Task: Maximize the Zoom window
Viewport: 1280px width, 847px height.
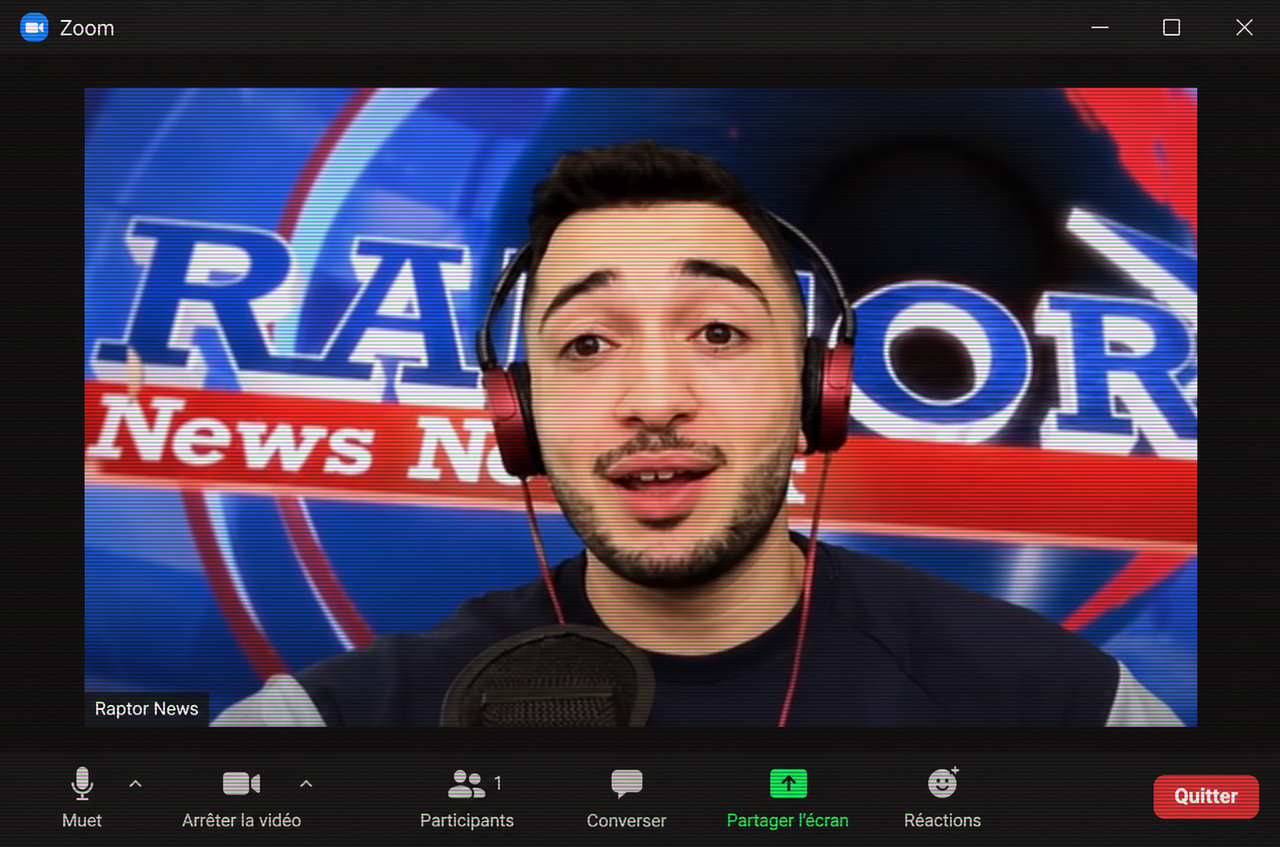Action: pos(1172,28)
